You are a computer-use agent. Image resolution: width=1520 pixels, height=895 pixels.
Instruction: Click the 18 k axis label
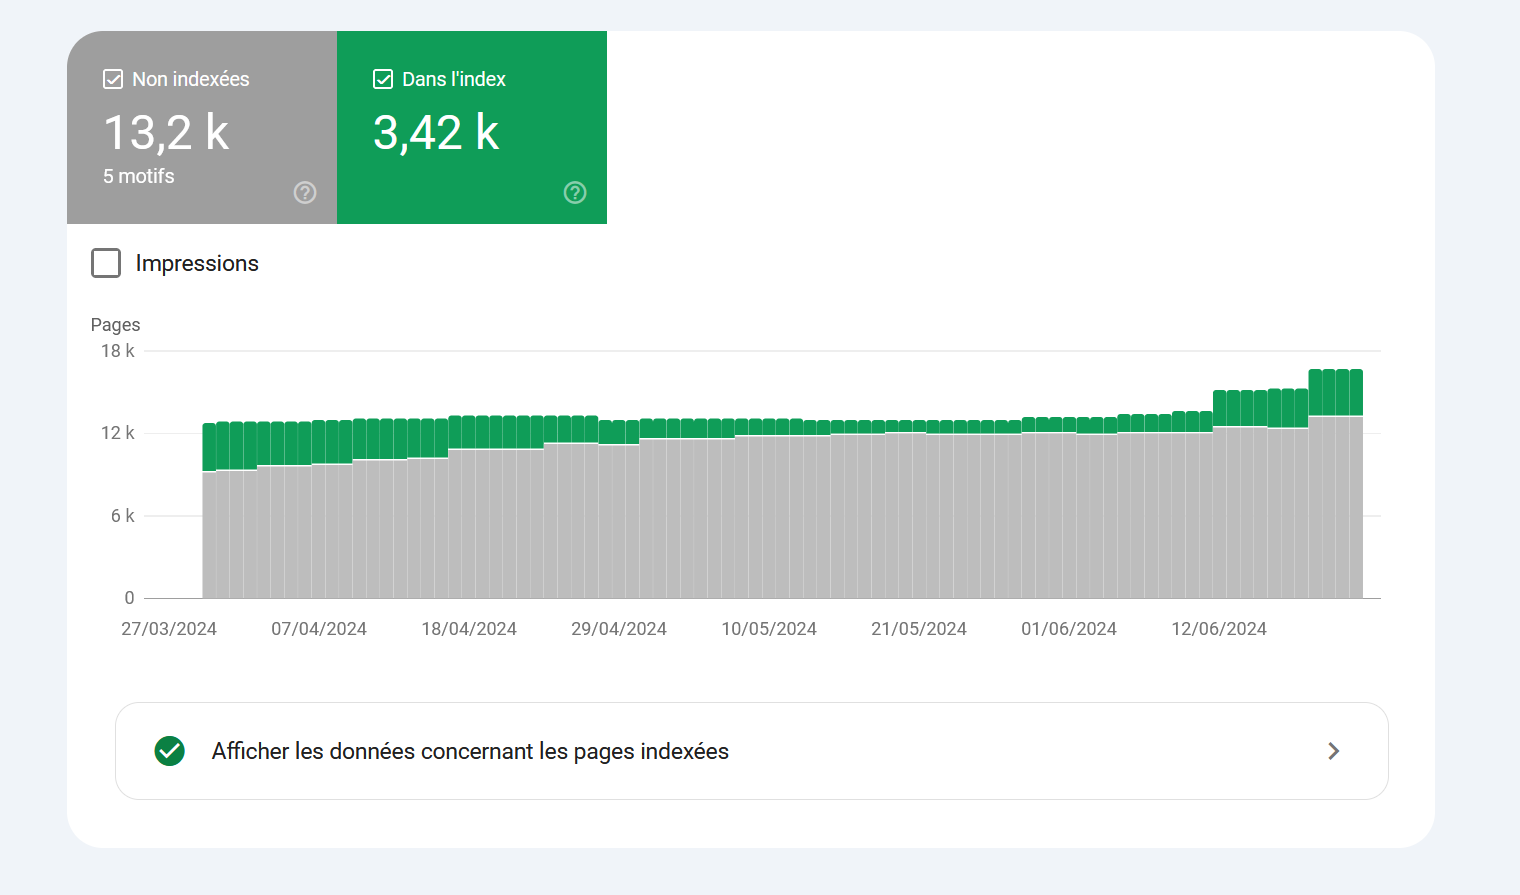click(x=117, y=351)
